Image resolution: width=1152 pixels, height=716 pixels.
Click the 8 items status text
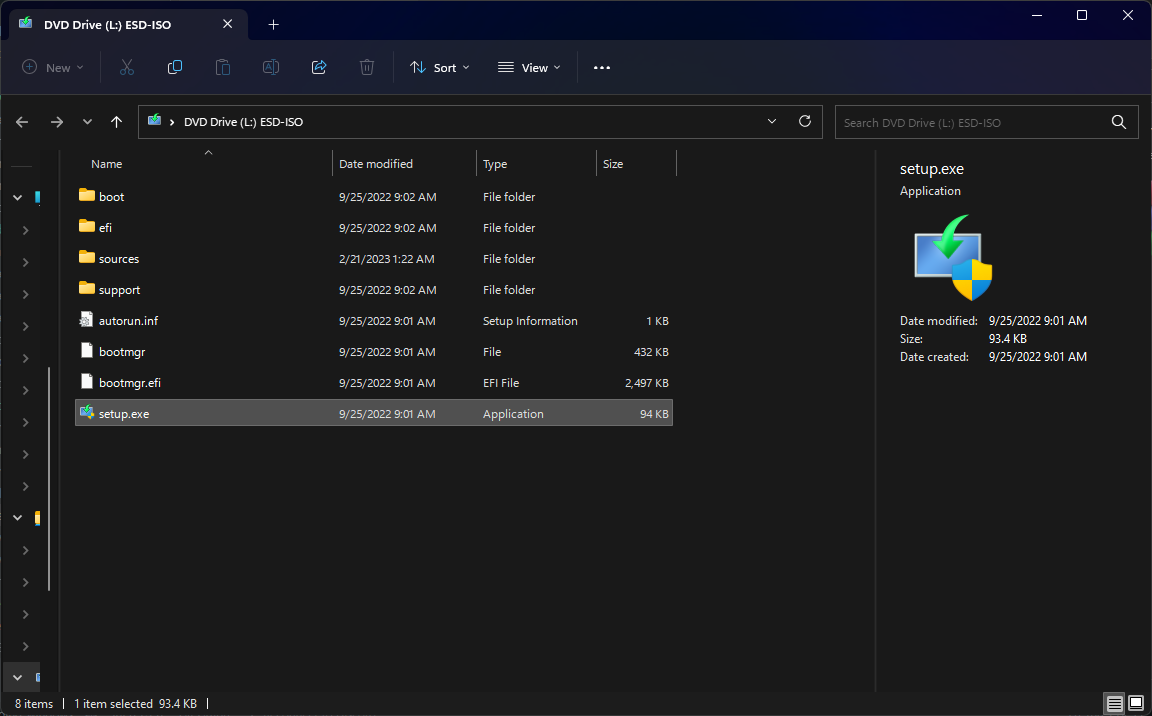[x=34, y=704]
